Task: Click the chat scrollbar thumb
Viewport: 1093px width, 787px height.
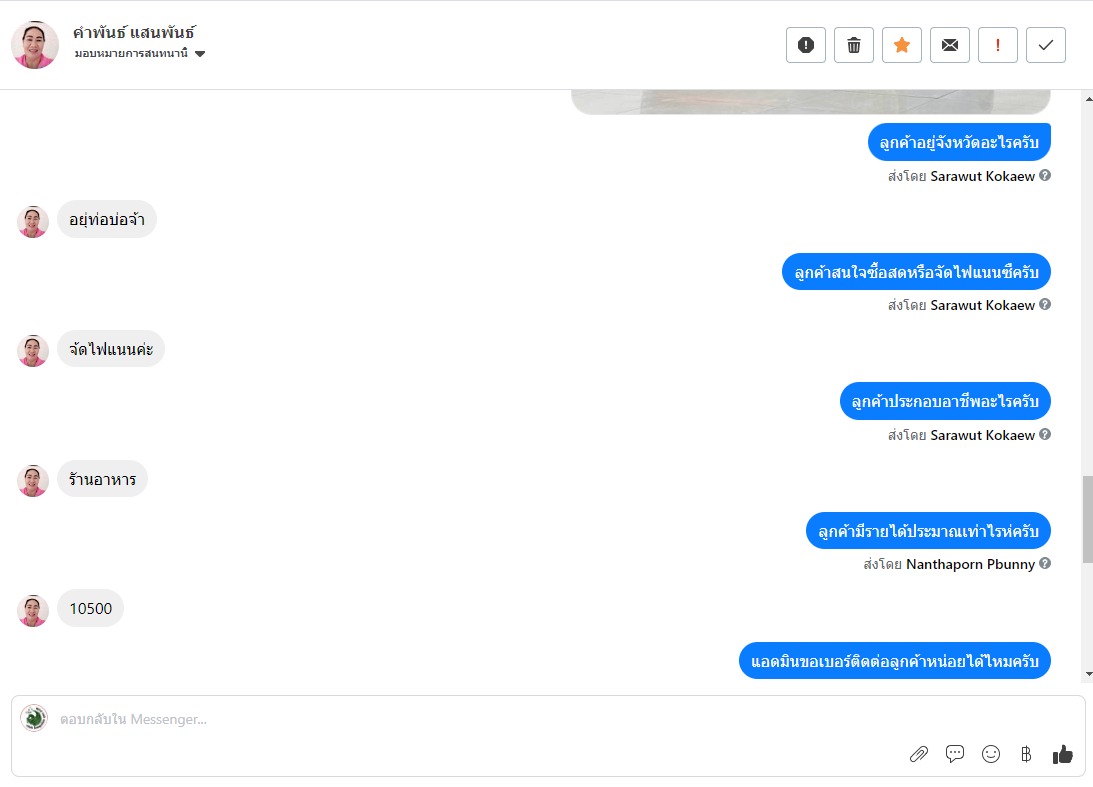Action: [x=1087, y=519]
